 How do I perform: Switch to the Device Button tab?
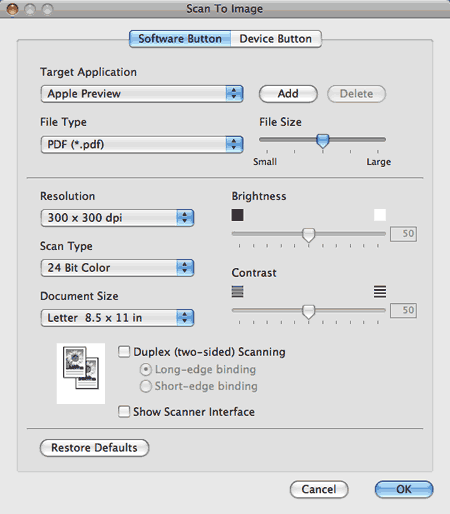click(276, 39)
